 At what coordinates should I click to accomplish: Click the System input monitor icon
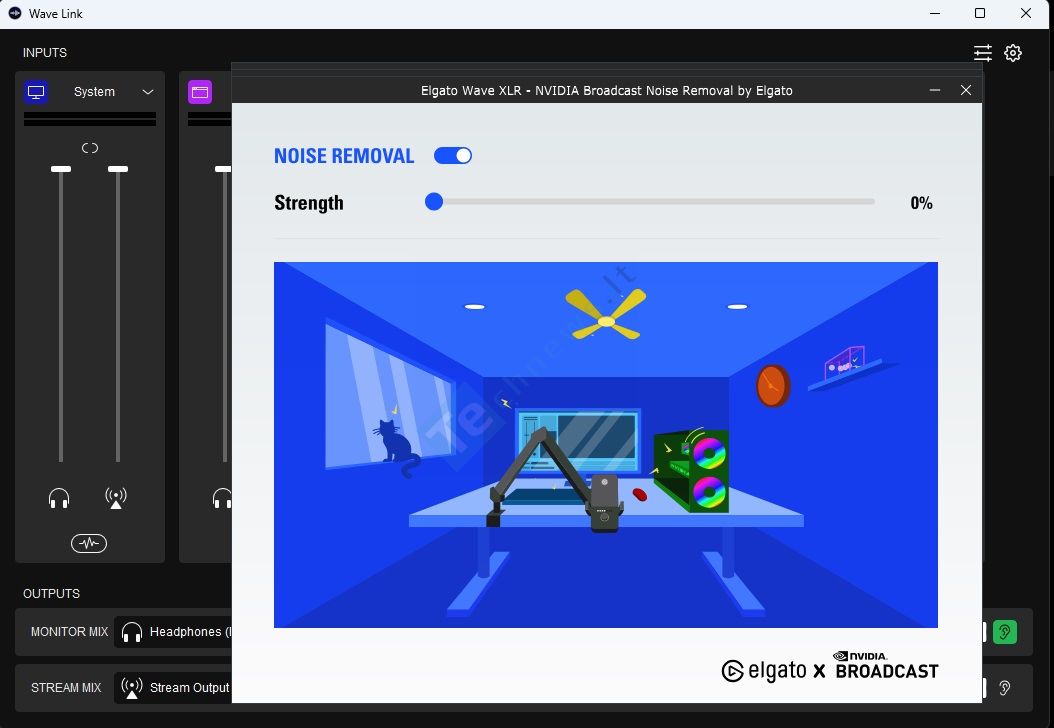(36, 92)
